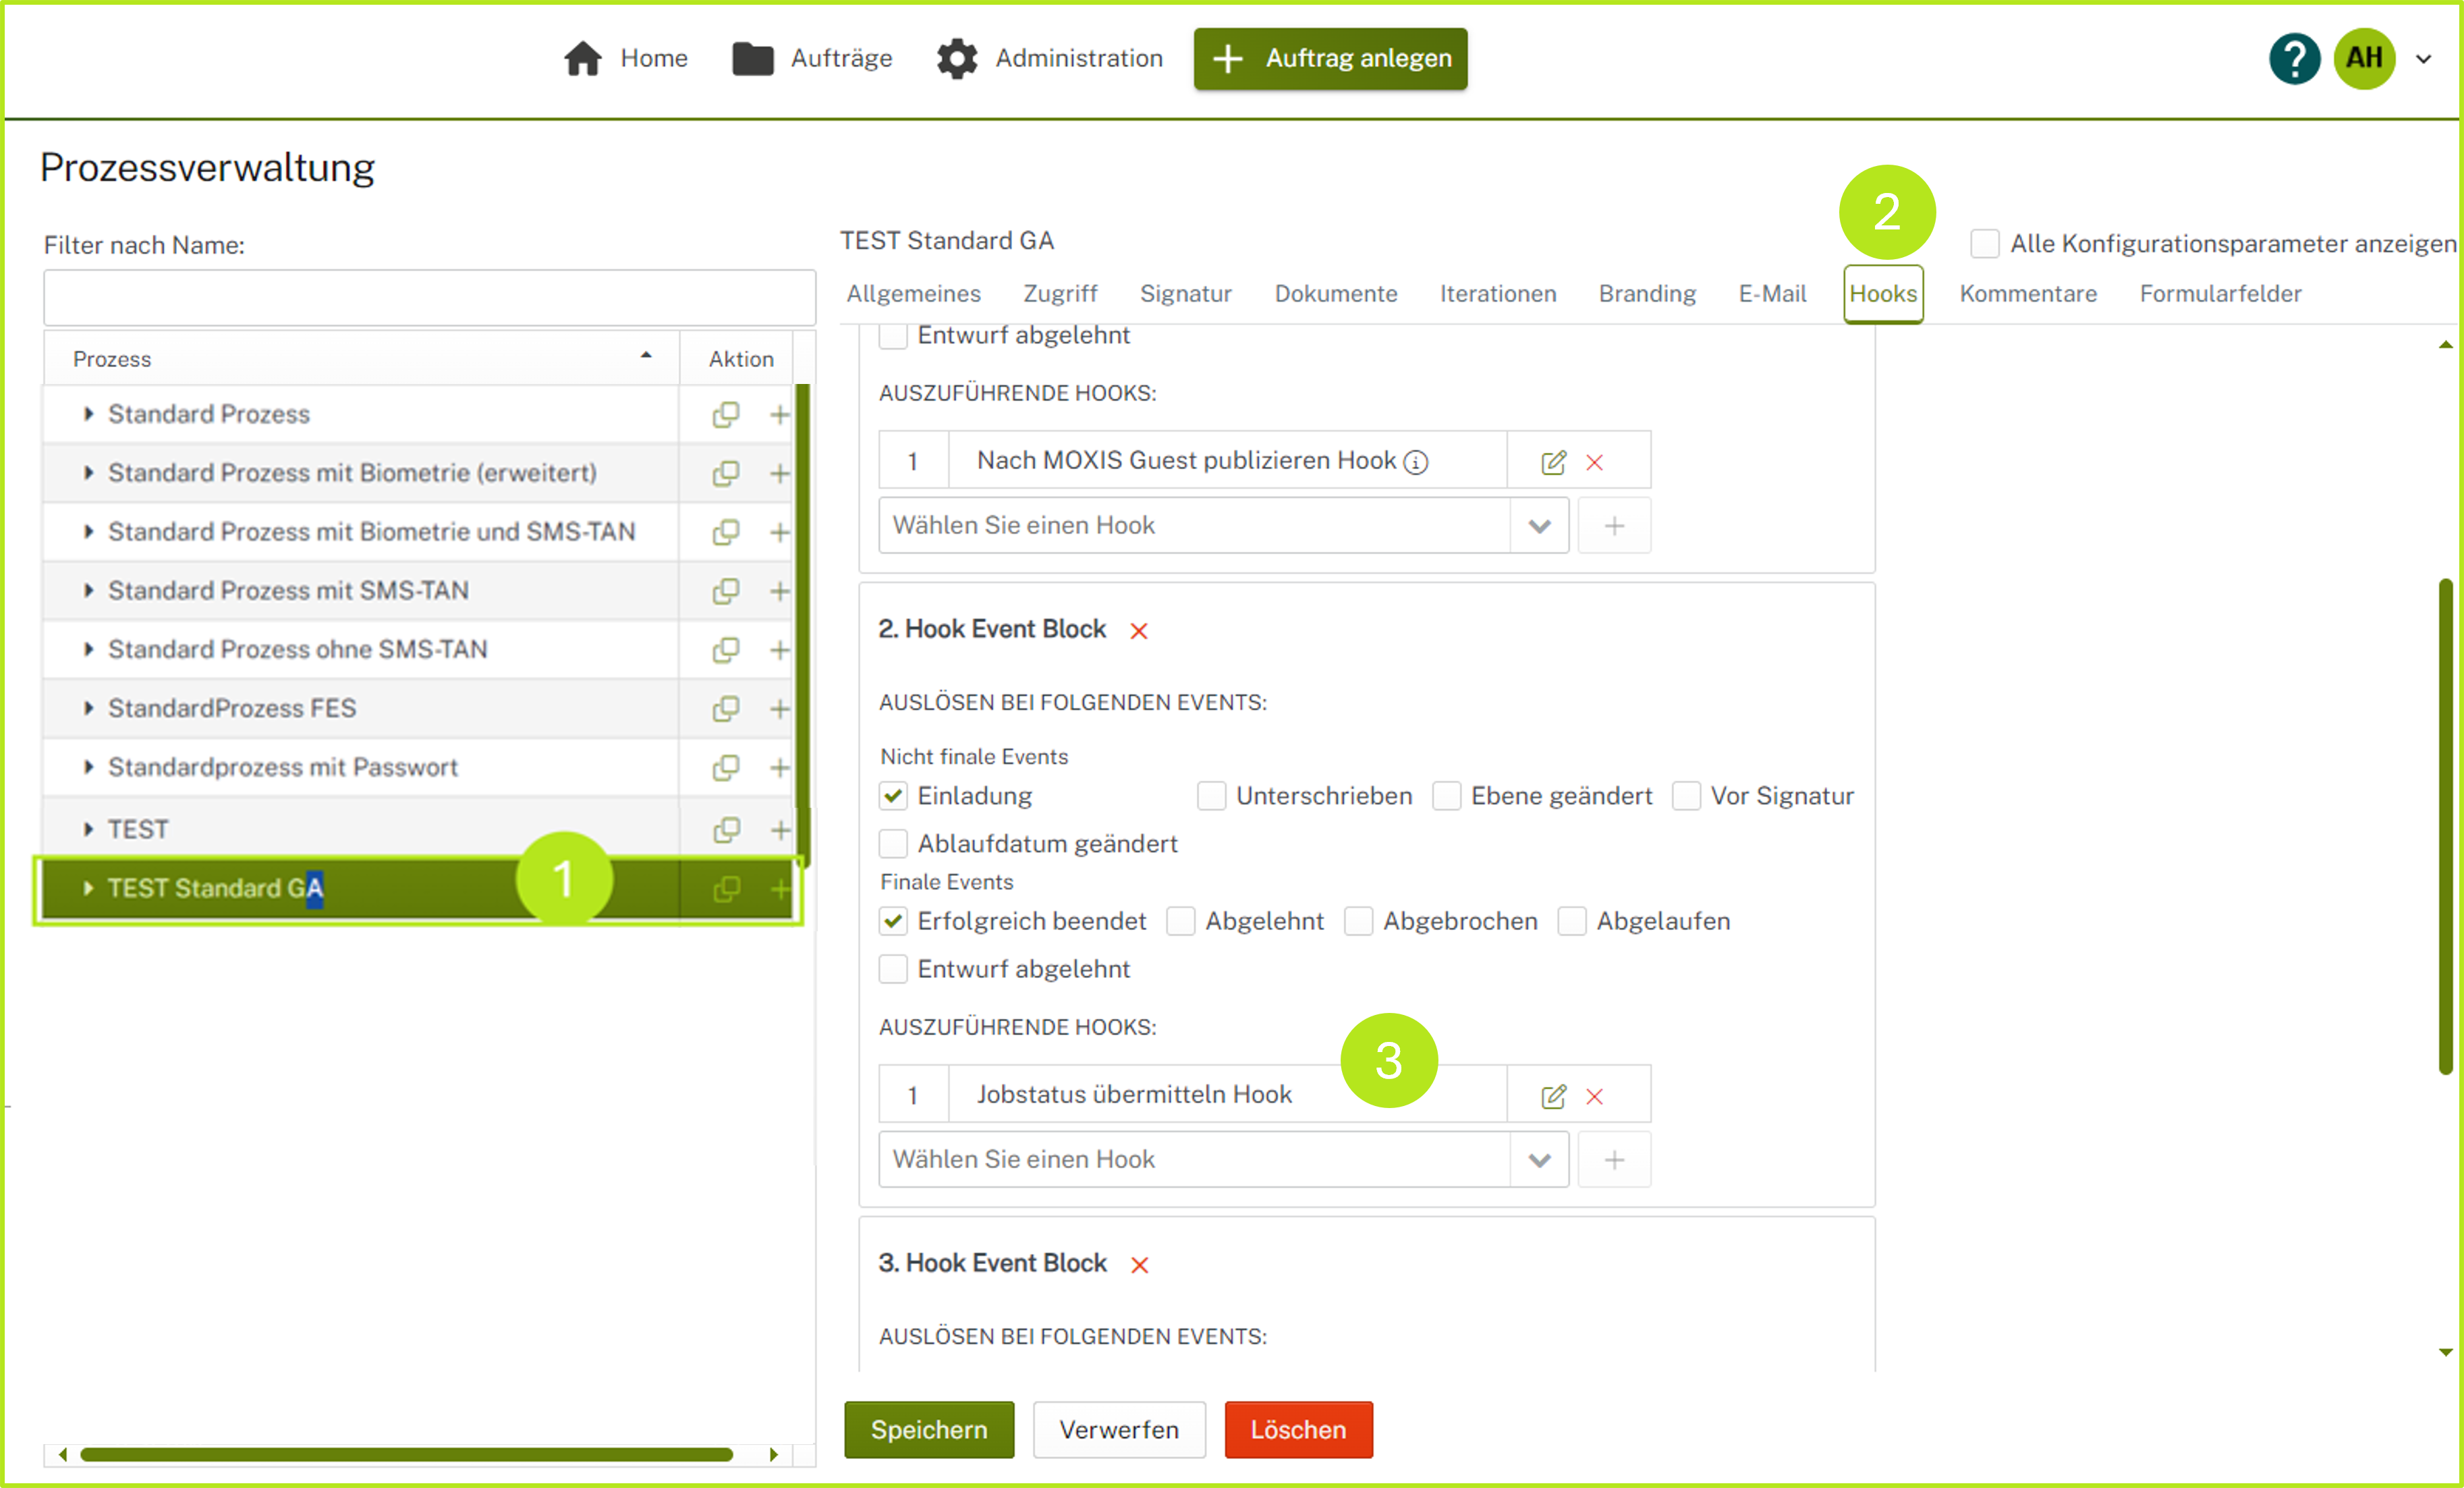Click the Speichern button
The width and height of the screenshot is (2464, 1488).
coord(928,1430)
